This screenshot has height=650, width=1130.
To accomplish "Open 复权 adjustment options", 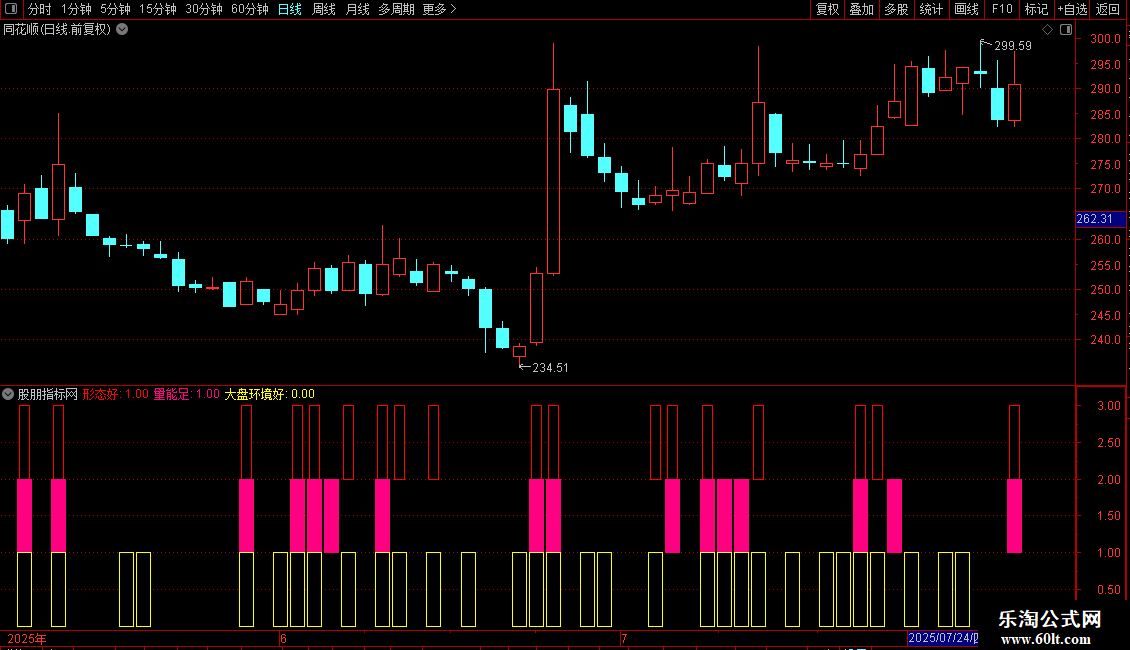I will (827, 9).
